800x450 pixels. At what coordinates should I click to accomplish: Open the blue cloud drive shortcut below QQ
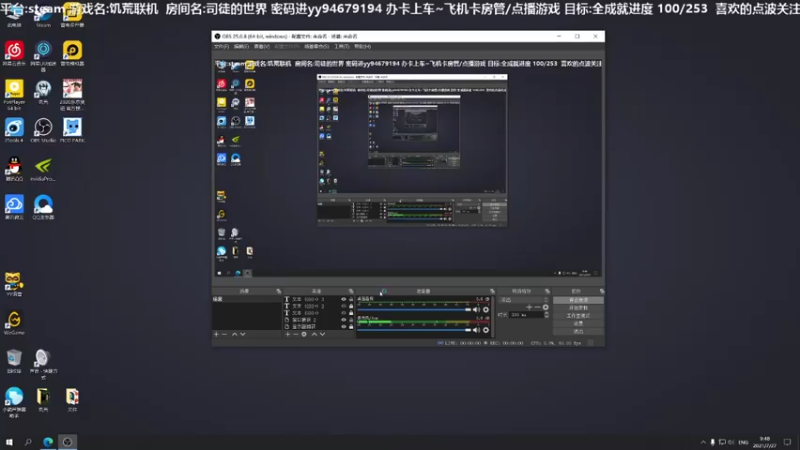coord(14,207)
